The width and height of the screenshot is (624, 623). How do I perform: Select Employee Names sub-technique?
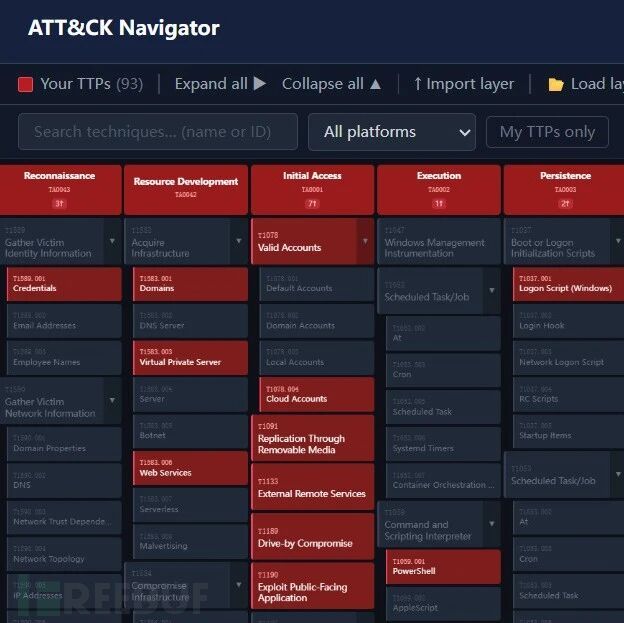click(x=64, y=357)
